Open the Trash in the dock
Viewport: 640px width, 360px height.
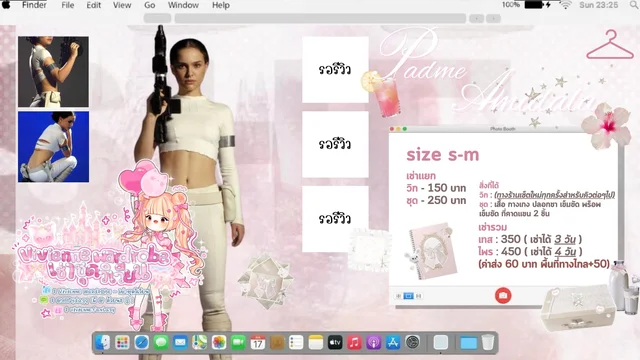[x=488, y=342]
